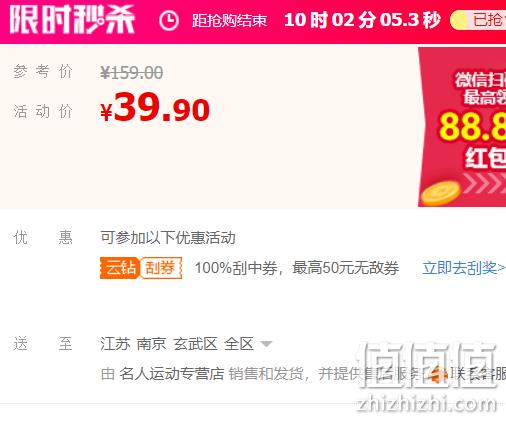Click the struck-through ¥159.00 reference price
506x421 pixels.
(x=132, y=73)
